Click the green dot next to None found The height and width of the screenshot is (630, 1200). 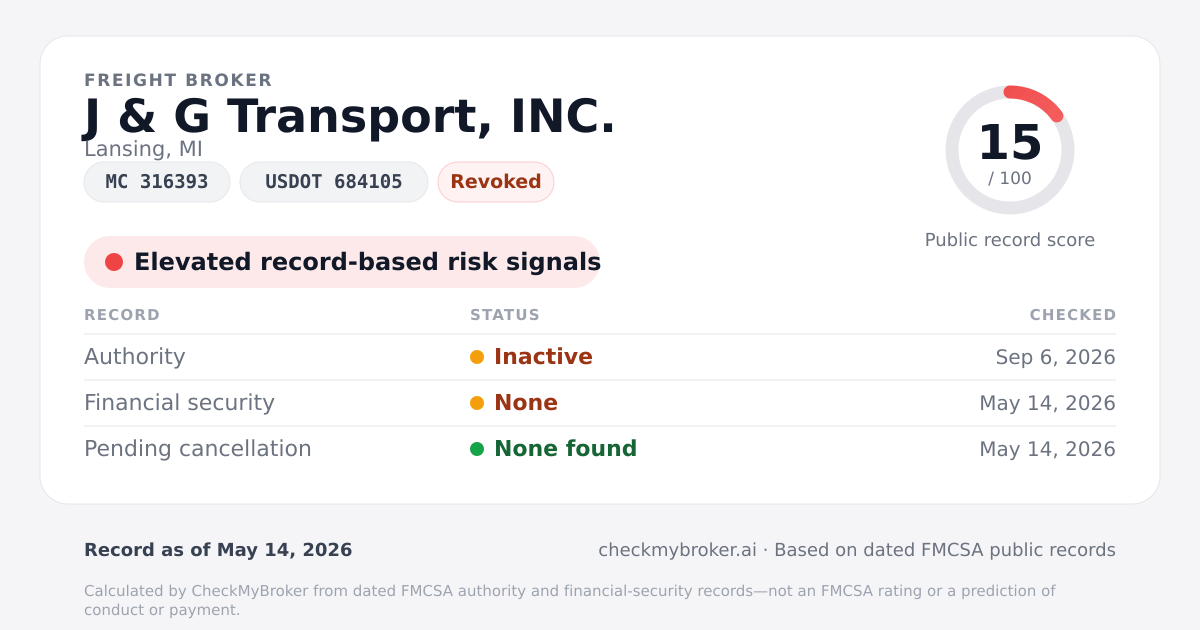coord(477,449)
